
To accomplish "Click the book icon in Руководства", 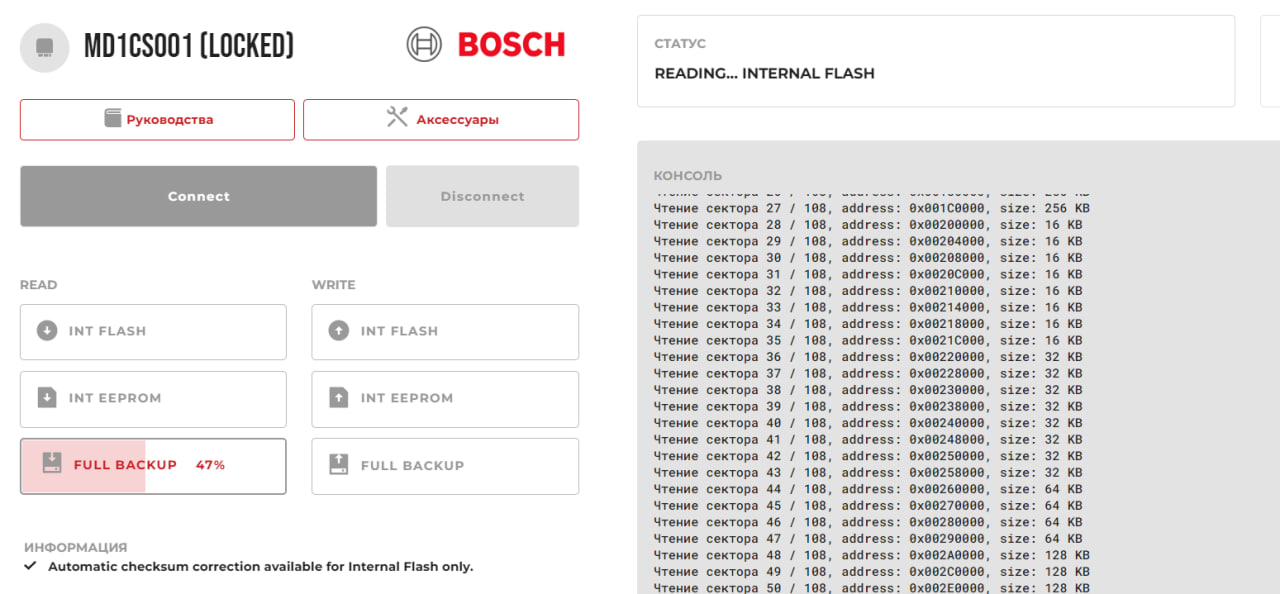I will [113, 118].
